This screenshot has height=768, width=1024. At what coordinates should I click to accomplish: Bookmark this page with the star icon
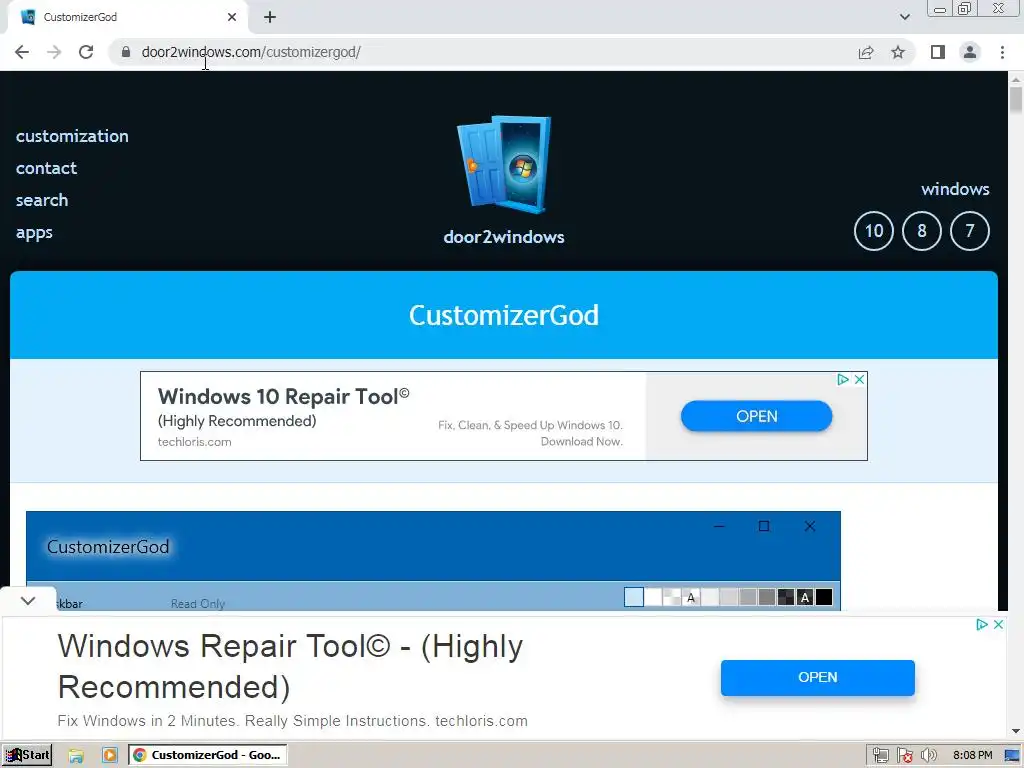[899, 52]
